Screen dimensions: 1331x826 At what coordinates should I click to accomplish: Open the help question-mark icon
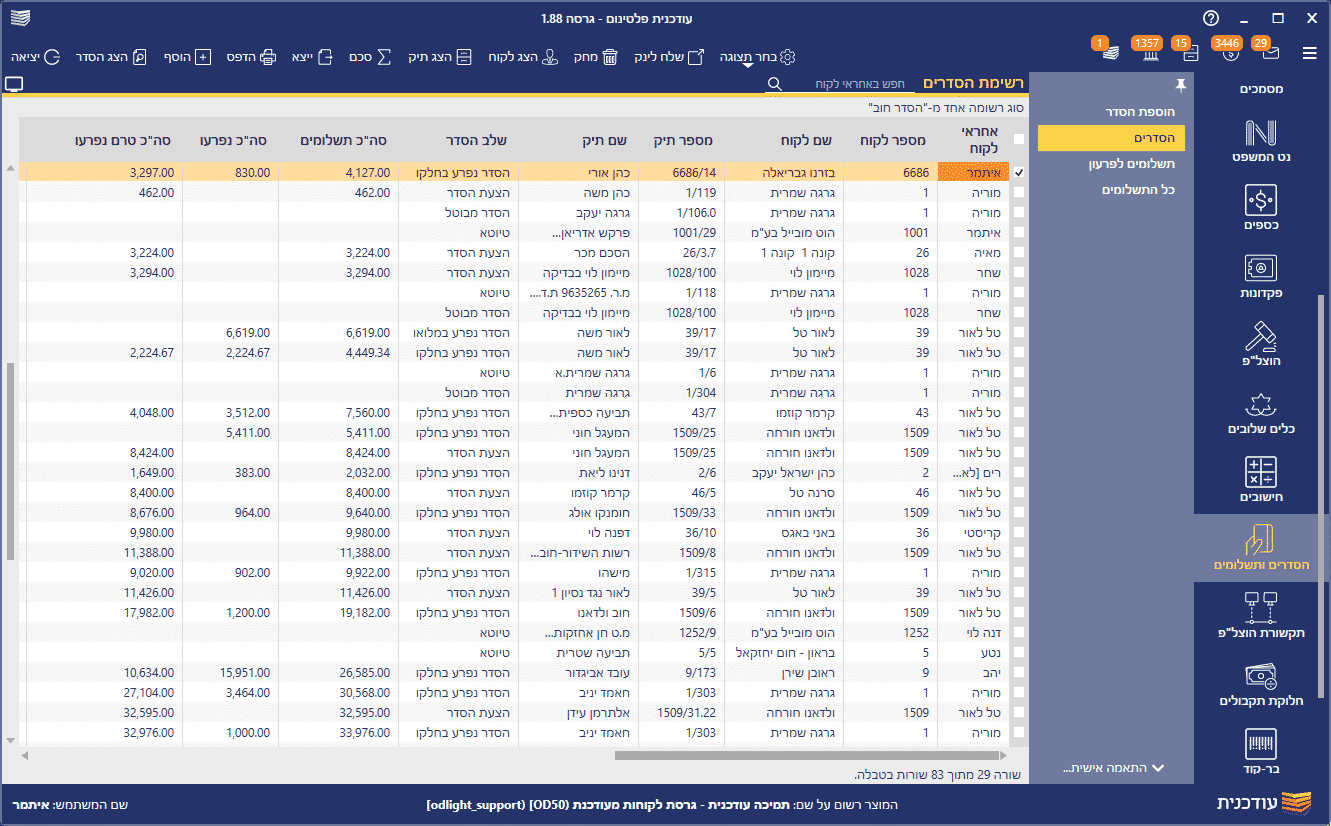tap(1211, 18)
